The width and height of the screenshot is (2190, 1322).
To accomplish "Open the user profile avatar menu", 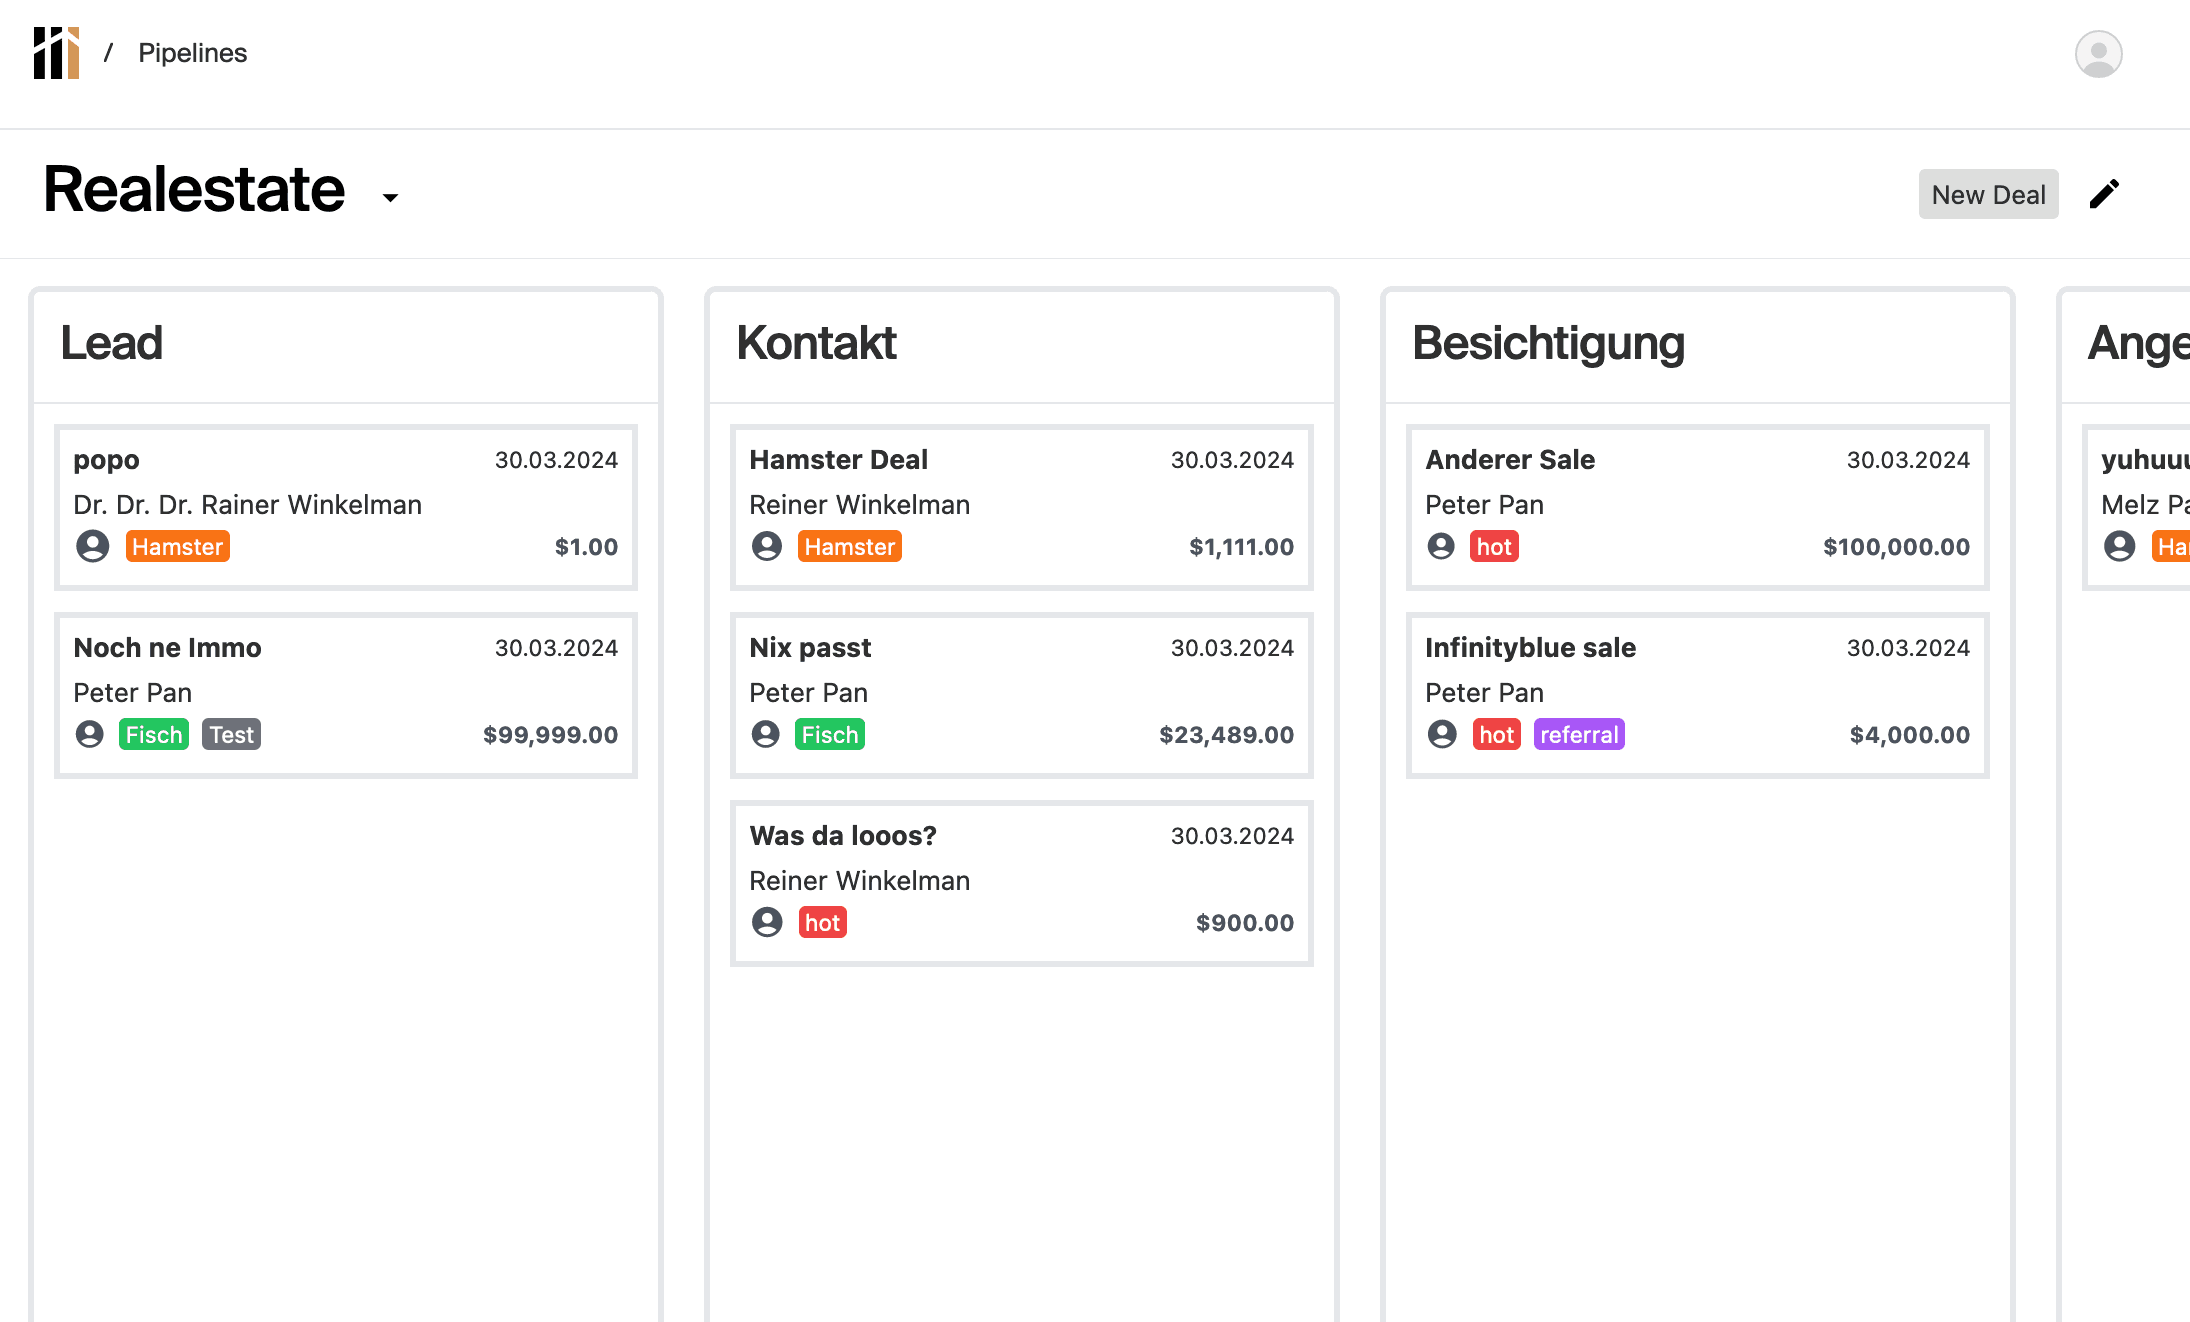I will (2098, 54).
